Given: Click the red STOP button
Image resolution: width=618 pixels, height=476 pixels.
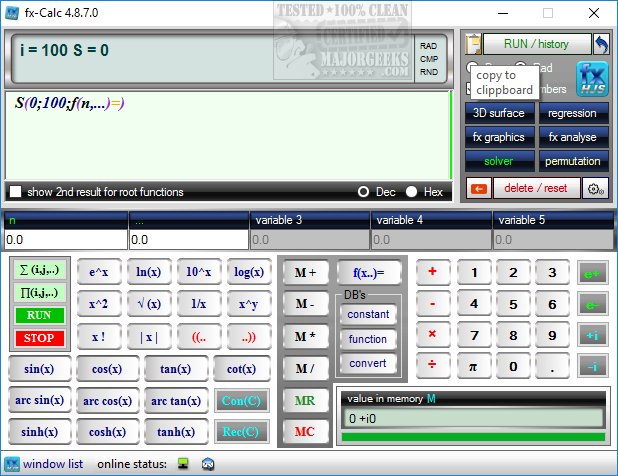Looking at the screenshot, I should click(39, 338).
